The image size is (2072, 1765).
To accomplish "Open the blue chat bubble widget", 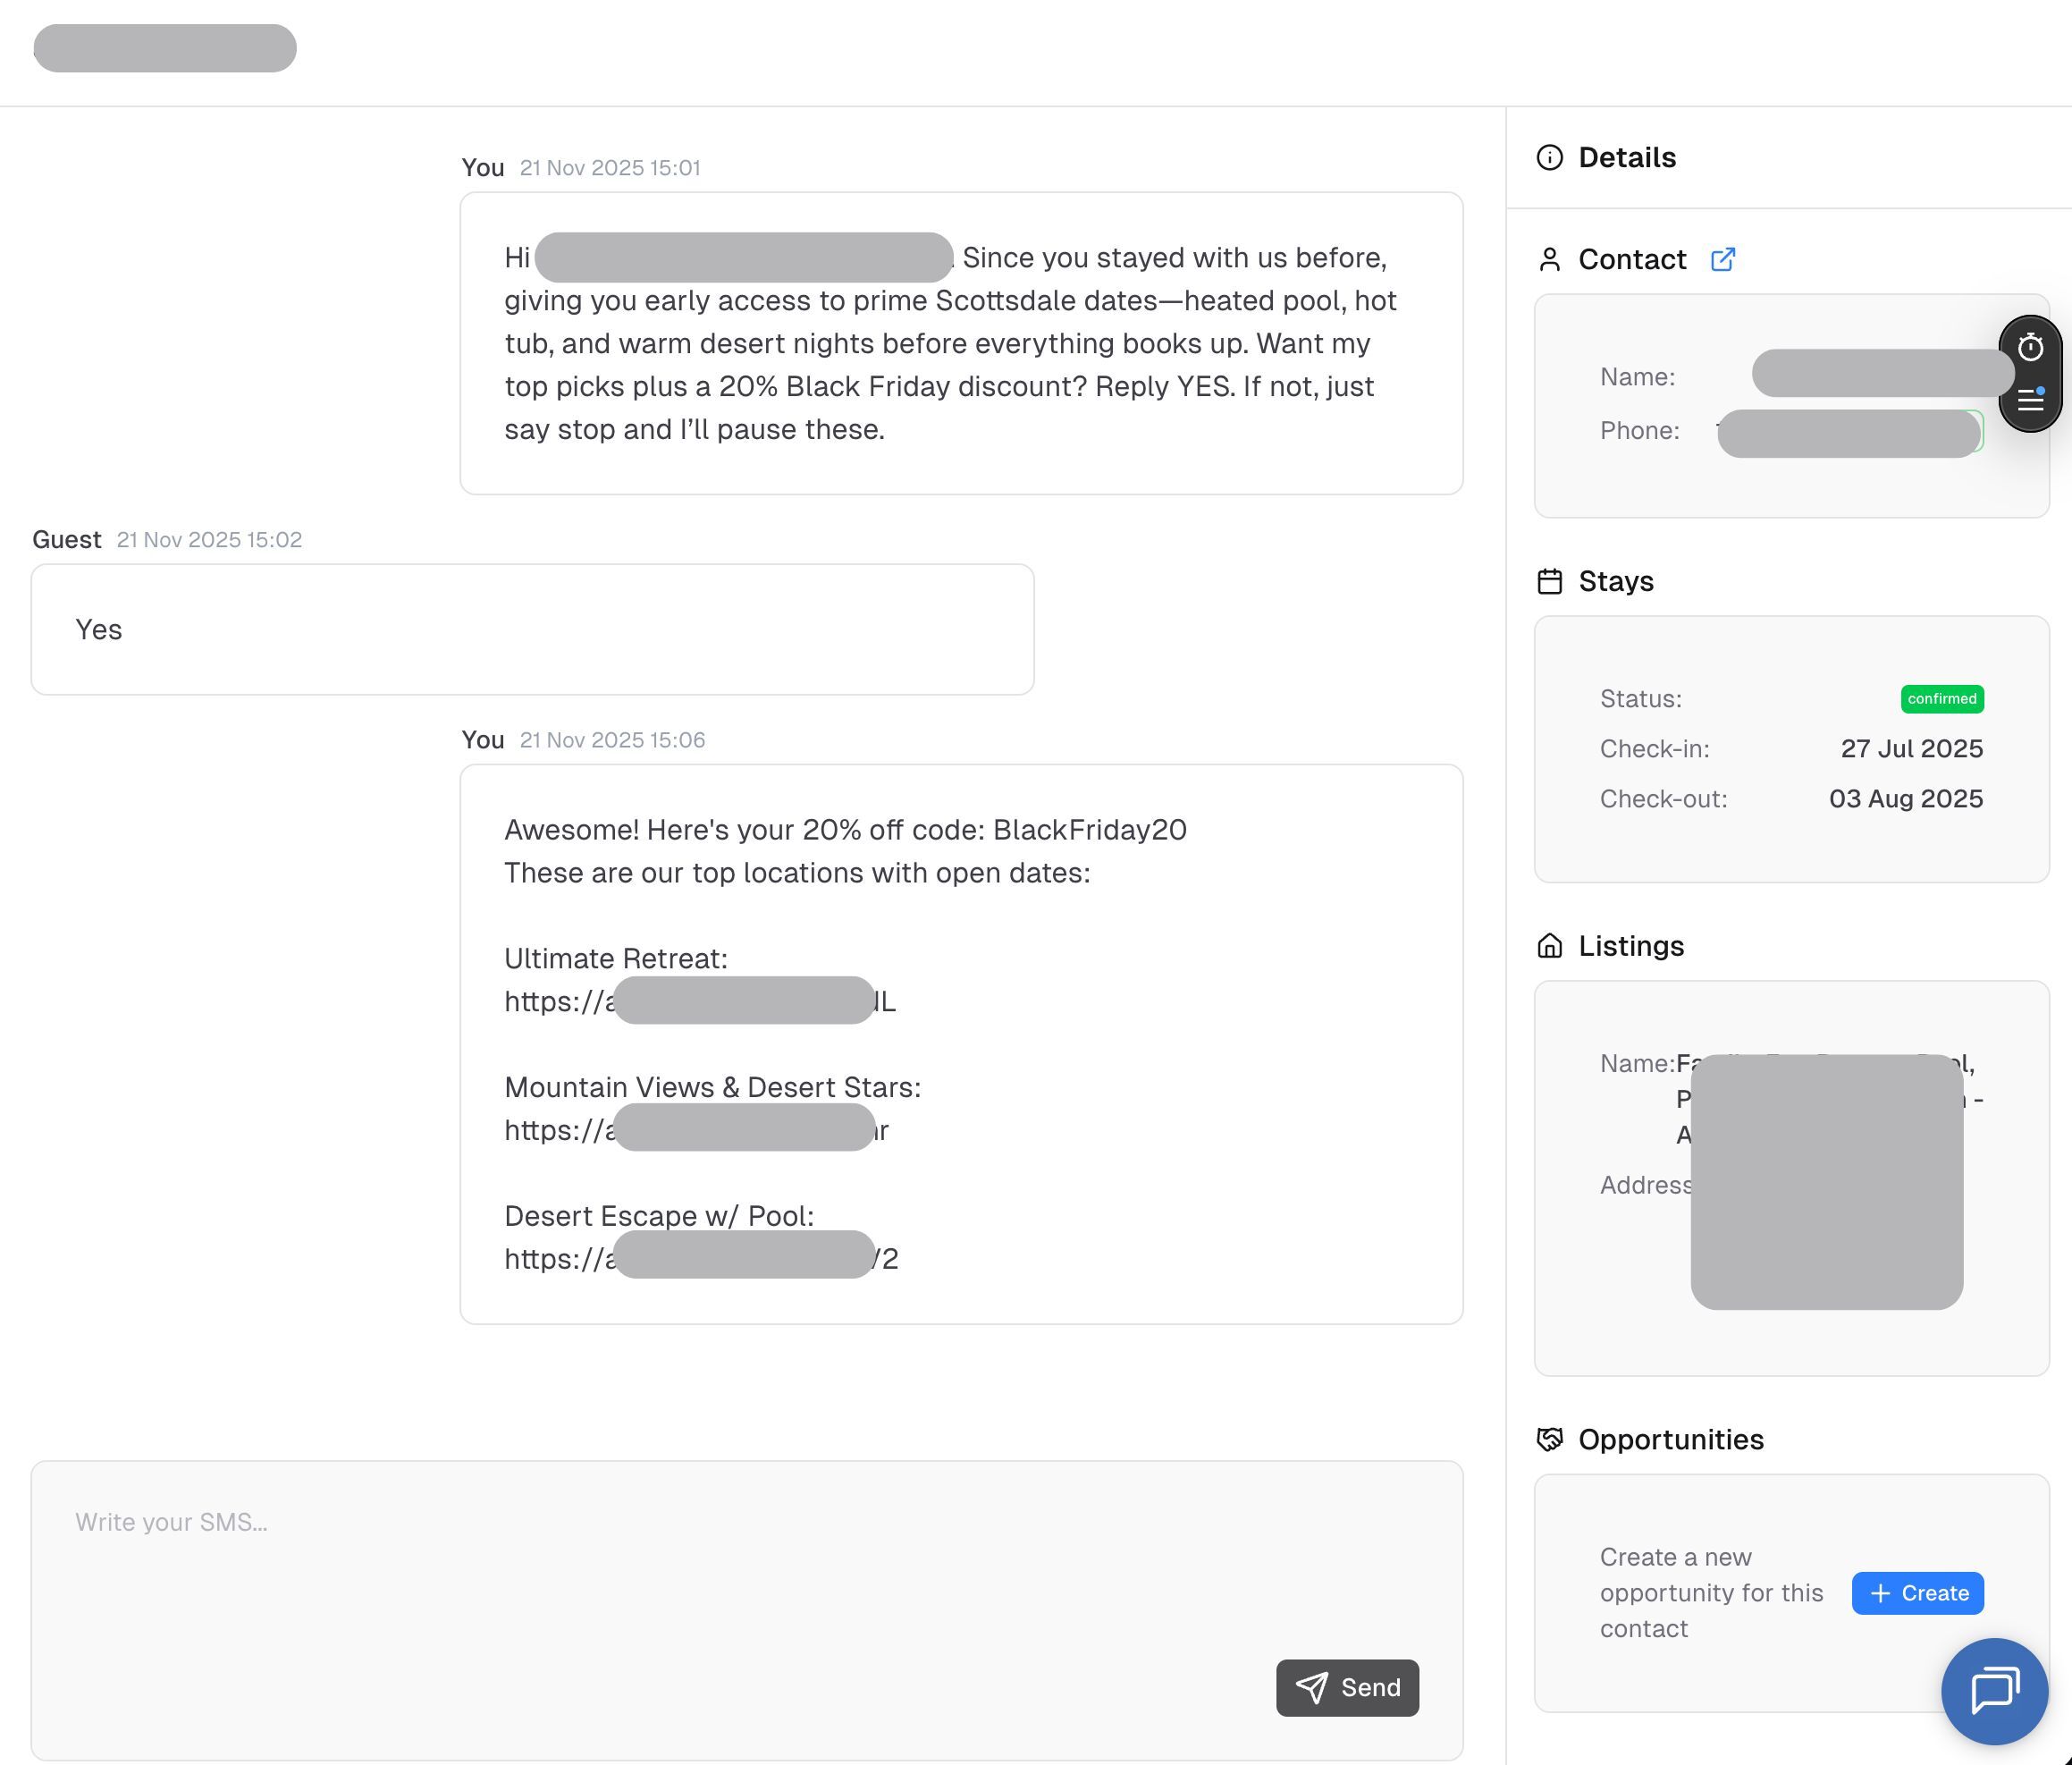I will click(1993, 1690).
